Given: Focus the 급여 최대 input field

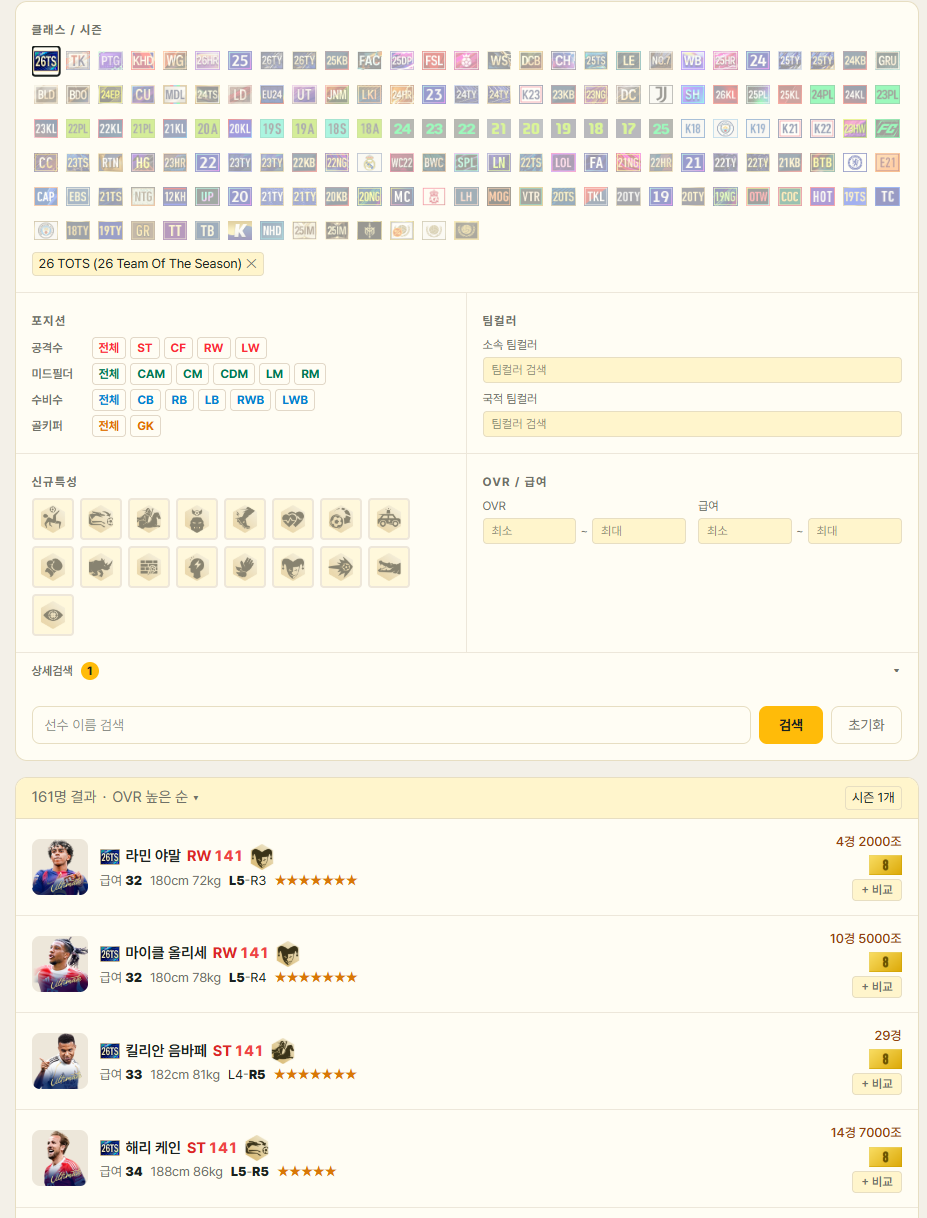Looking at the screenshot, I should point(855,531).
